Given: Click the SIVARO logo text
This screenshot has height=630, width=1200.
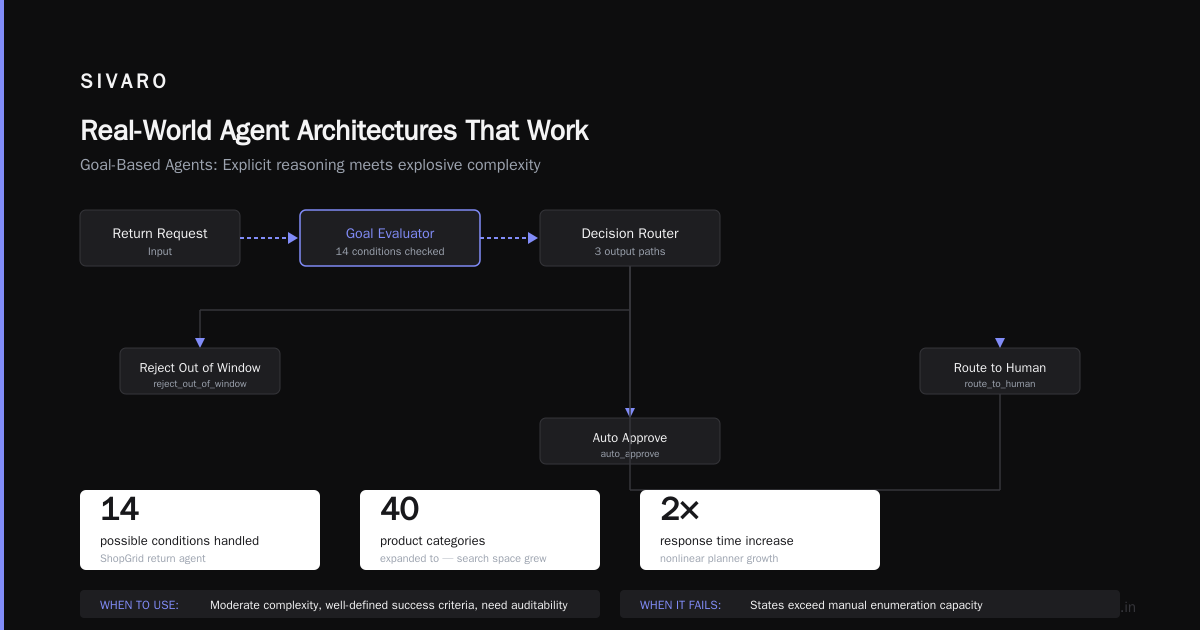Looking at the screenshot, I should pyautogui.click(x=124, y=82).
